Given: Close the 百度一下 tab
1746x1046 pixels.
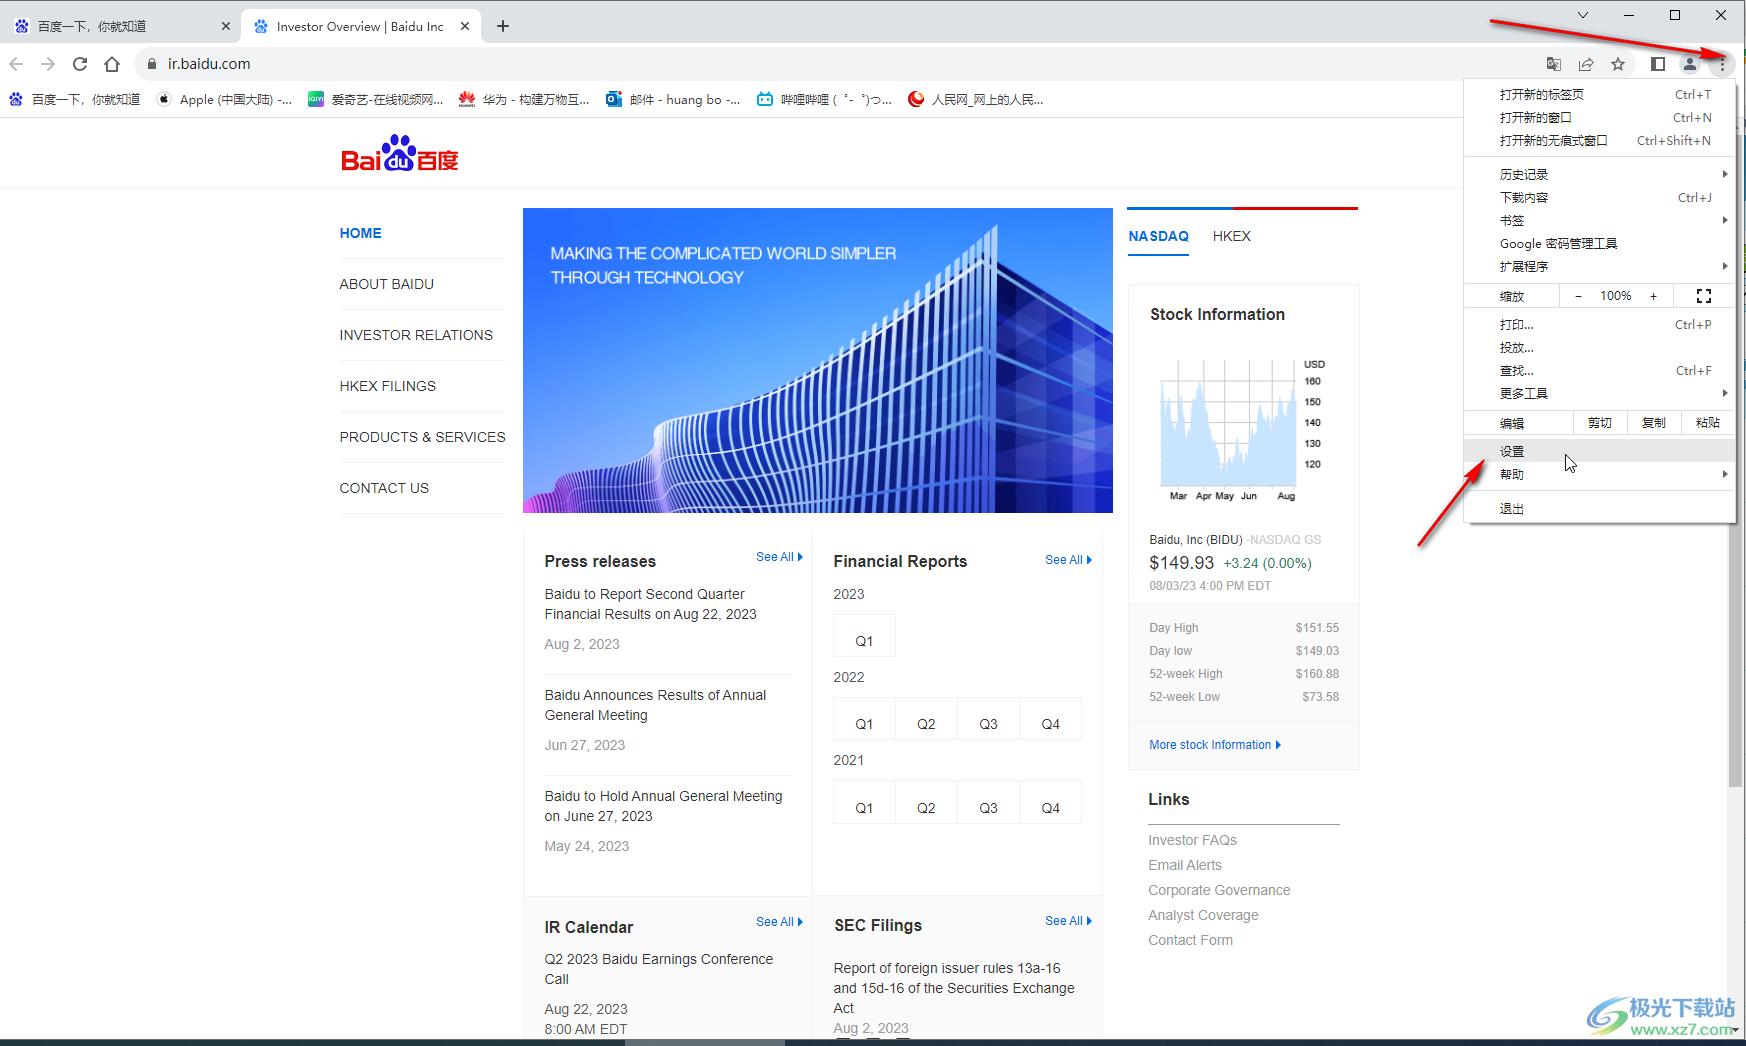Looking at the screenshot, I should tap(225, 26).
